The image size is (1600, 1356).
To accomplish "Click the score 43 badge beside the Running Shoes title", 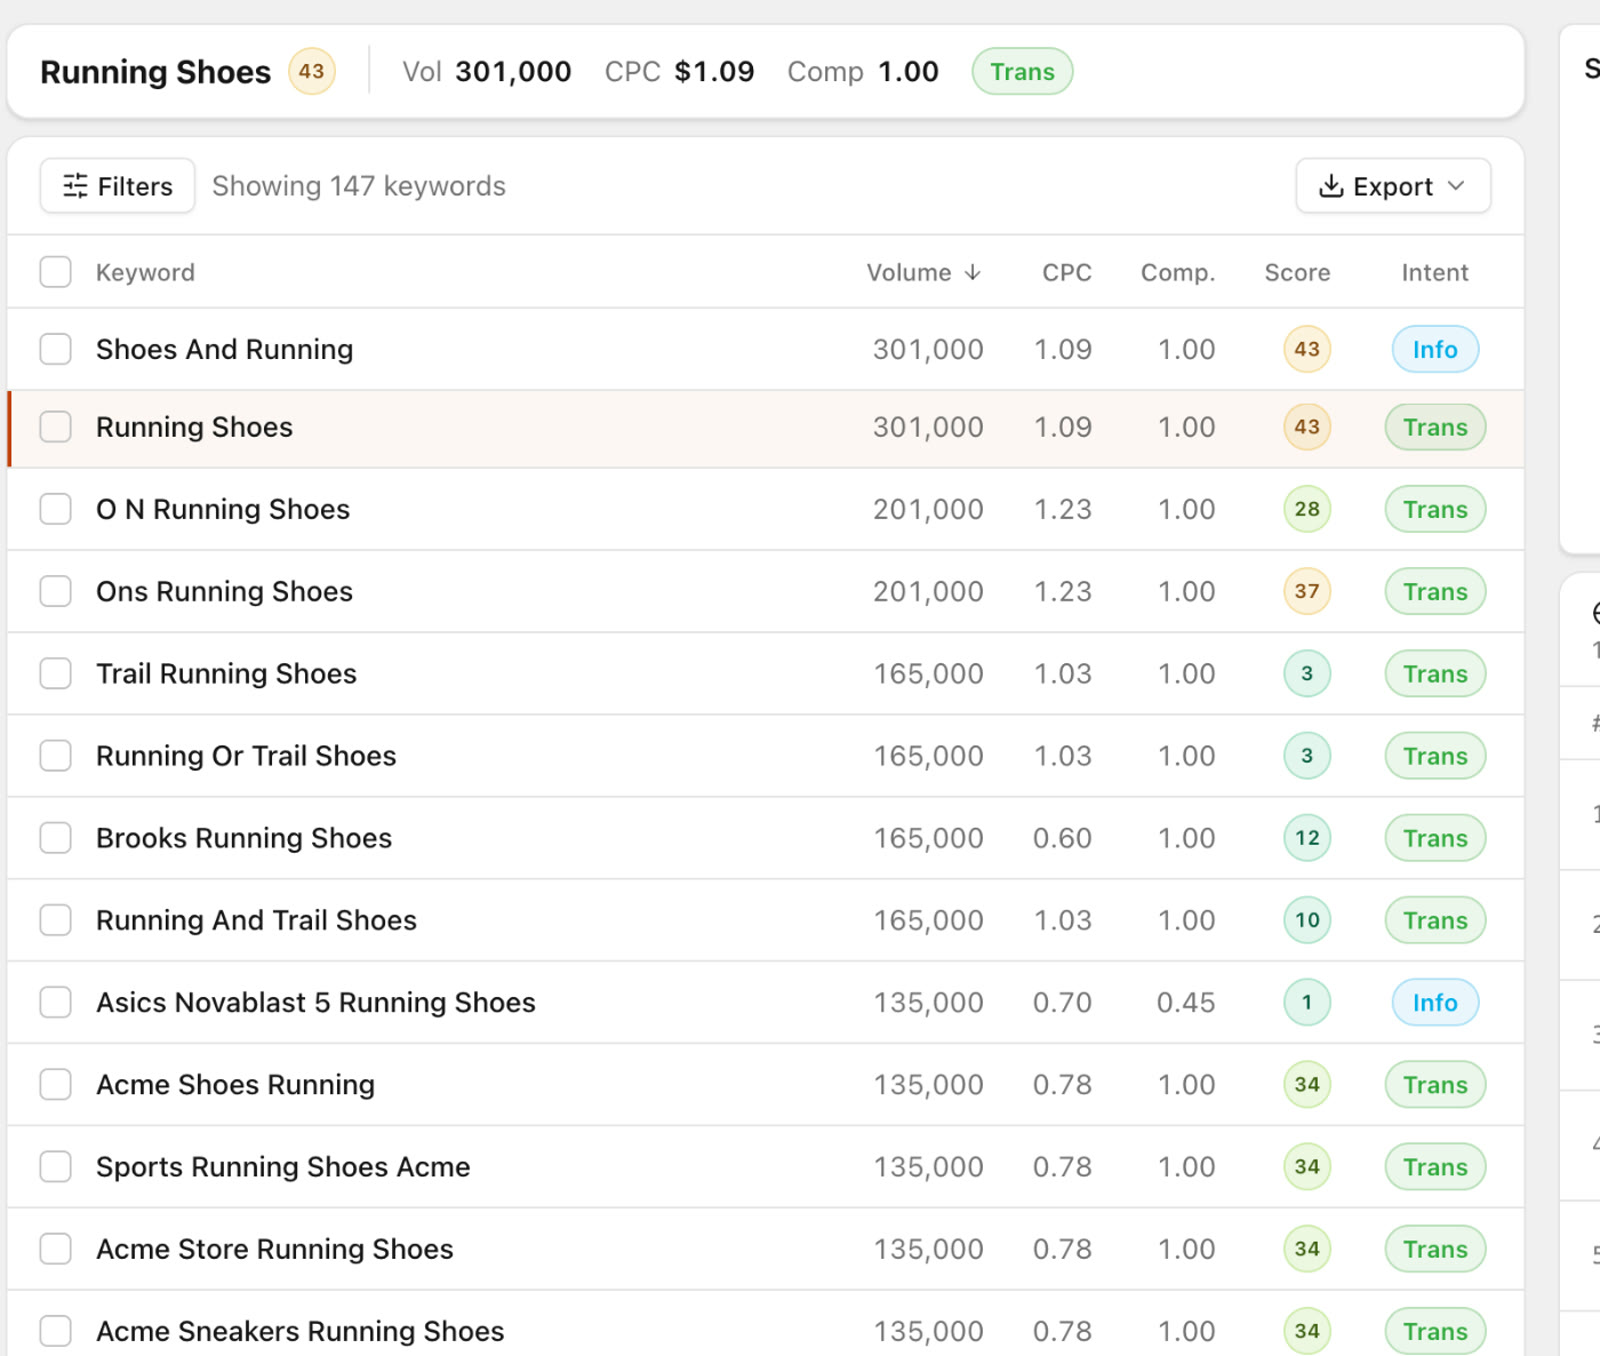I will pyautogui.click(x=312, y=72).
